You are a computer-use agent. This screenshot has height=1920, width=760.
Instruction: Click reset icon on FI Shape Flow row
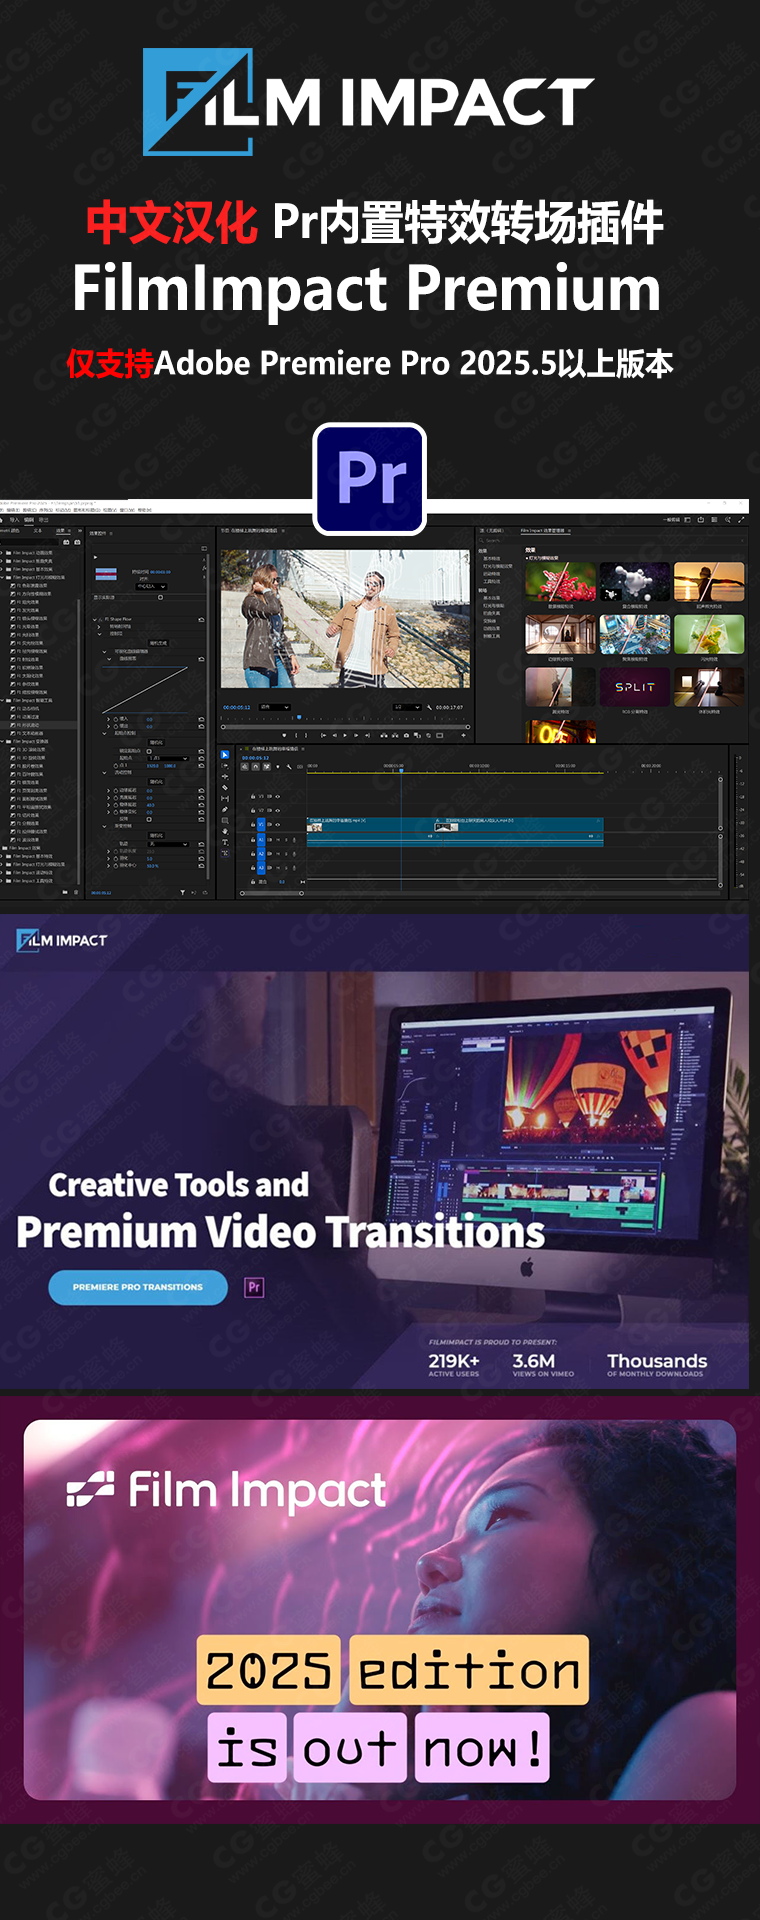click(x=201, y=619)
